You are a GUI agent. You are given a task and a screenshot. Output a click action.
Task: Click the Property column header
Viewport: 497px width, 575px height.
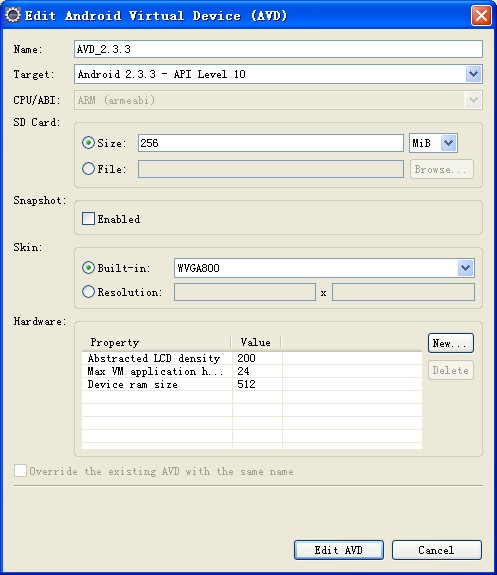pyautogui.click(x=157, y=342)
